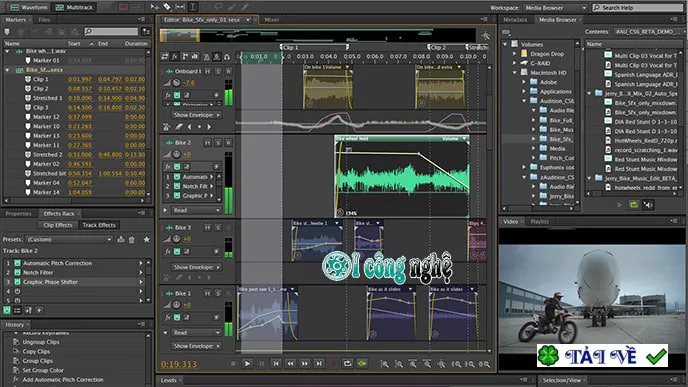Click the EQ view icon above tracks

(194, 57)
